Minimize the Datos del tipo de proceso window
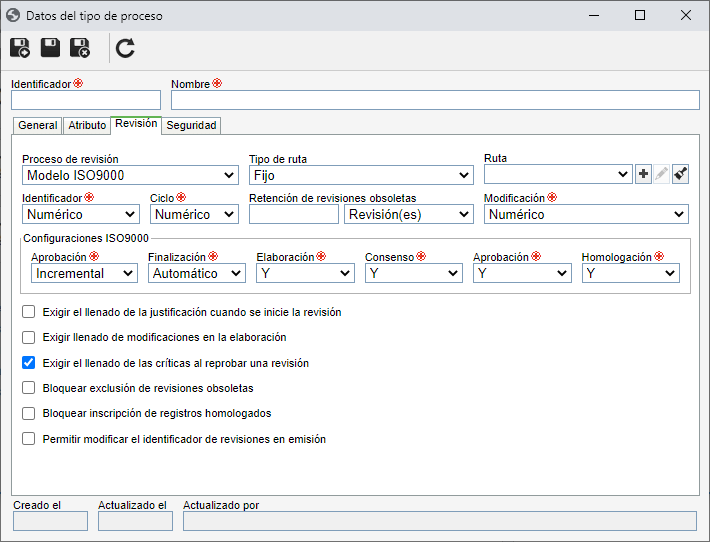This screenshot has height=542, width=710. 594,15
